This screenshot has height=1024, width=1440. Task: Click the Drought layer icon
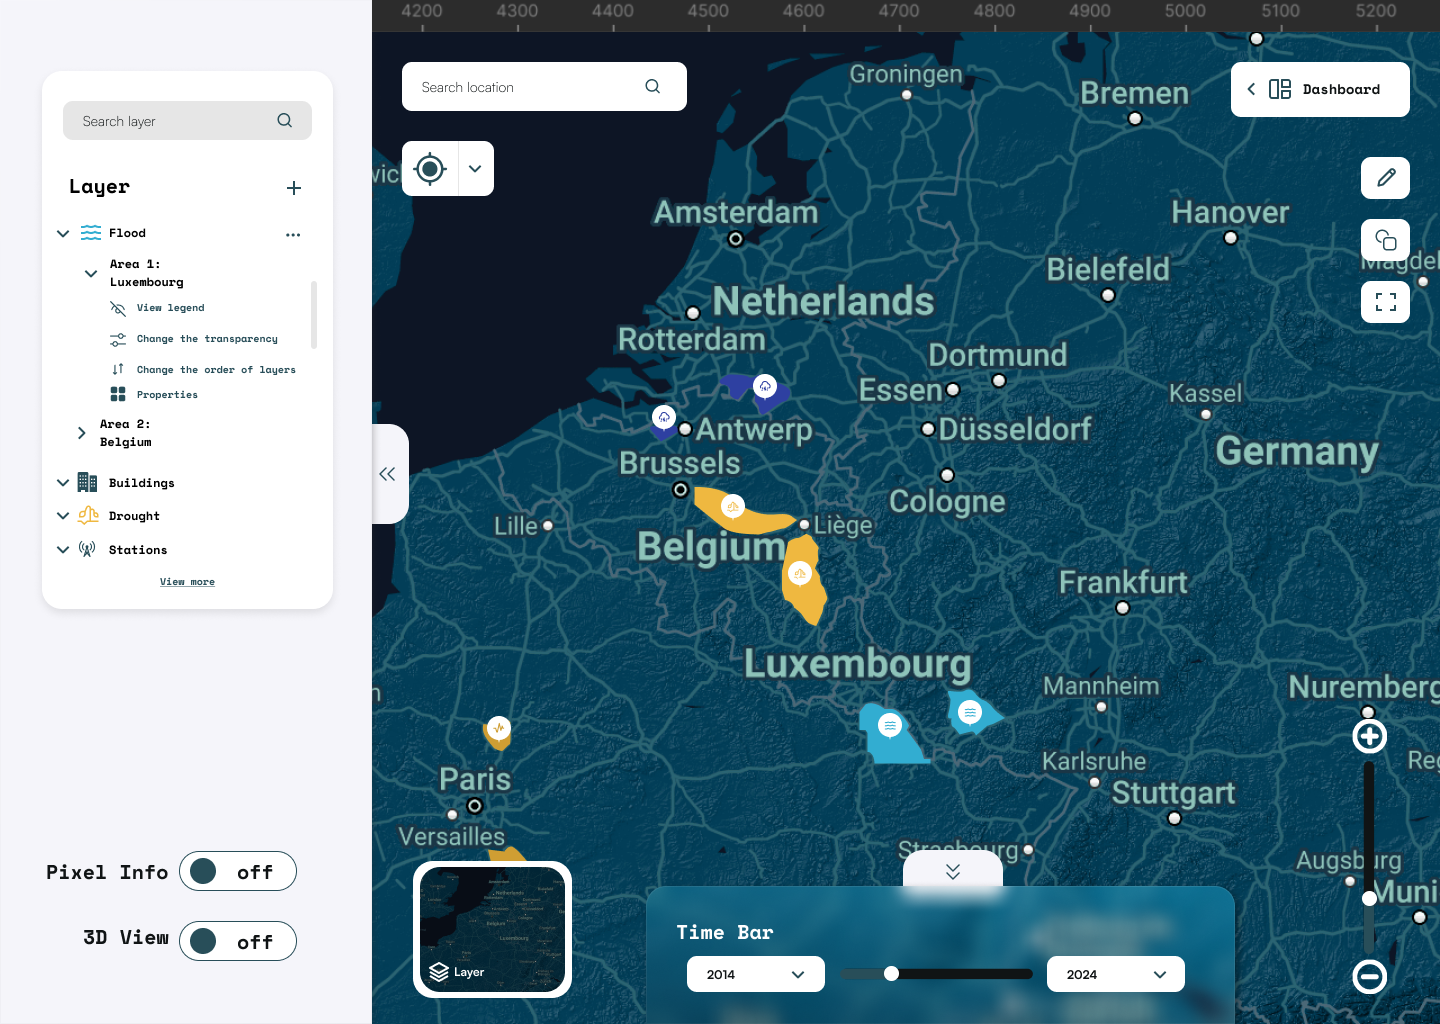pos(88,515)
